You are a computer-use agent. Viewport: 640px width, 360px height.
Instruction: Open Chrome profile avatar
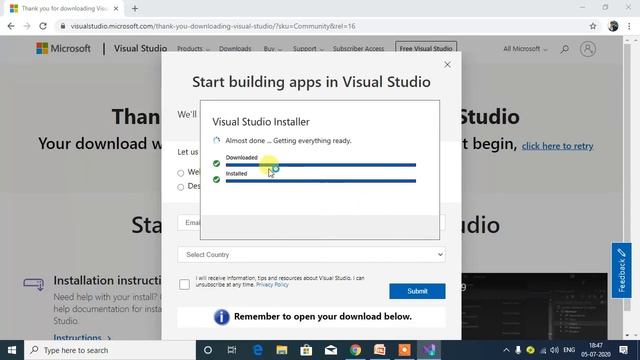coord(613,26)
